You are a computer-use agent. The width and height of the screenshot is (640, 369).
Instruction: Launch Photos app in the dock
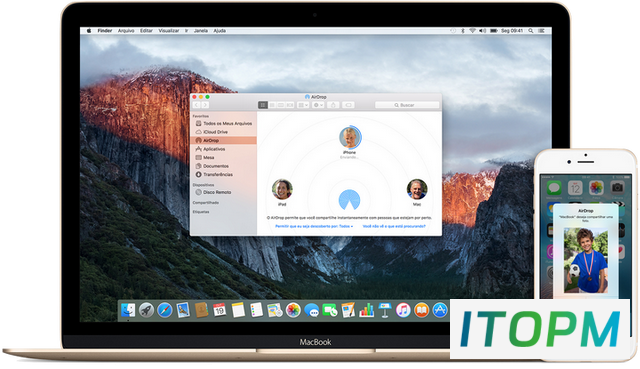[293, 310]
